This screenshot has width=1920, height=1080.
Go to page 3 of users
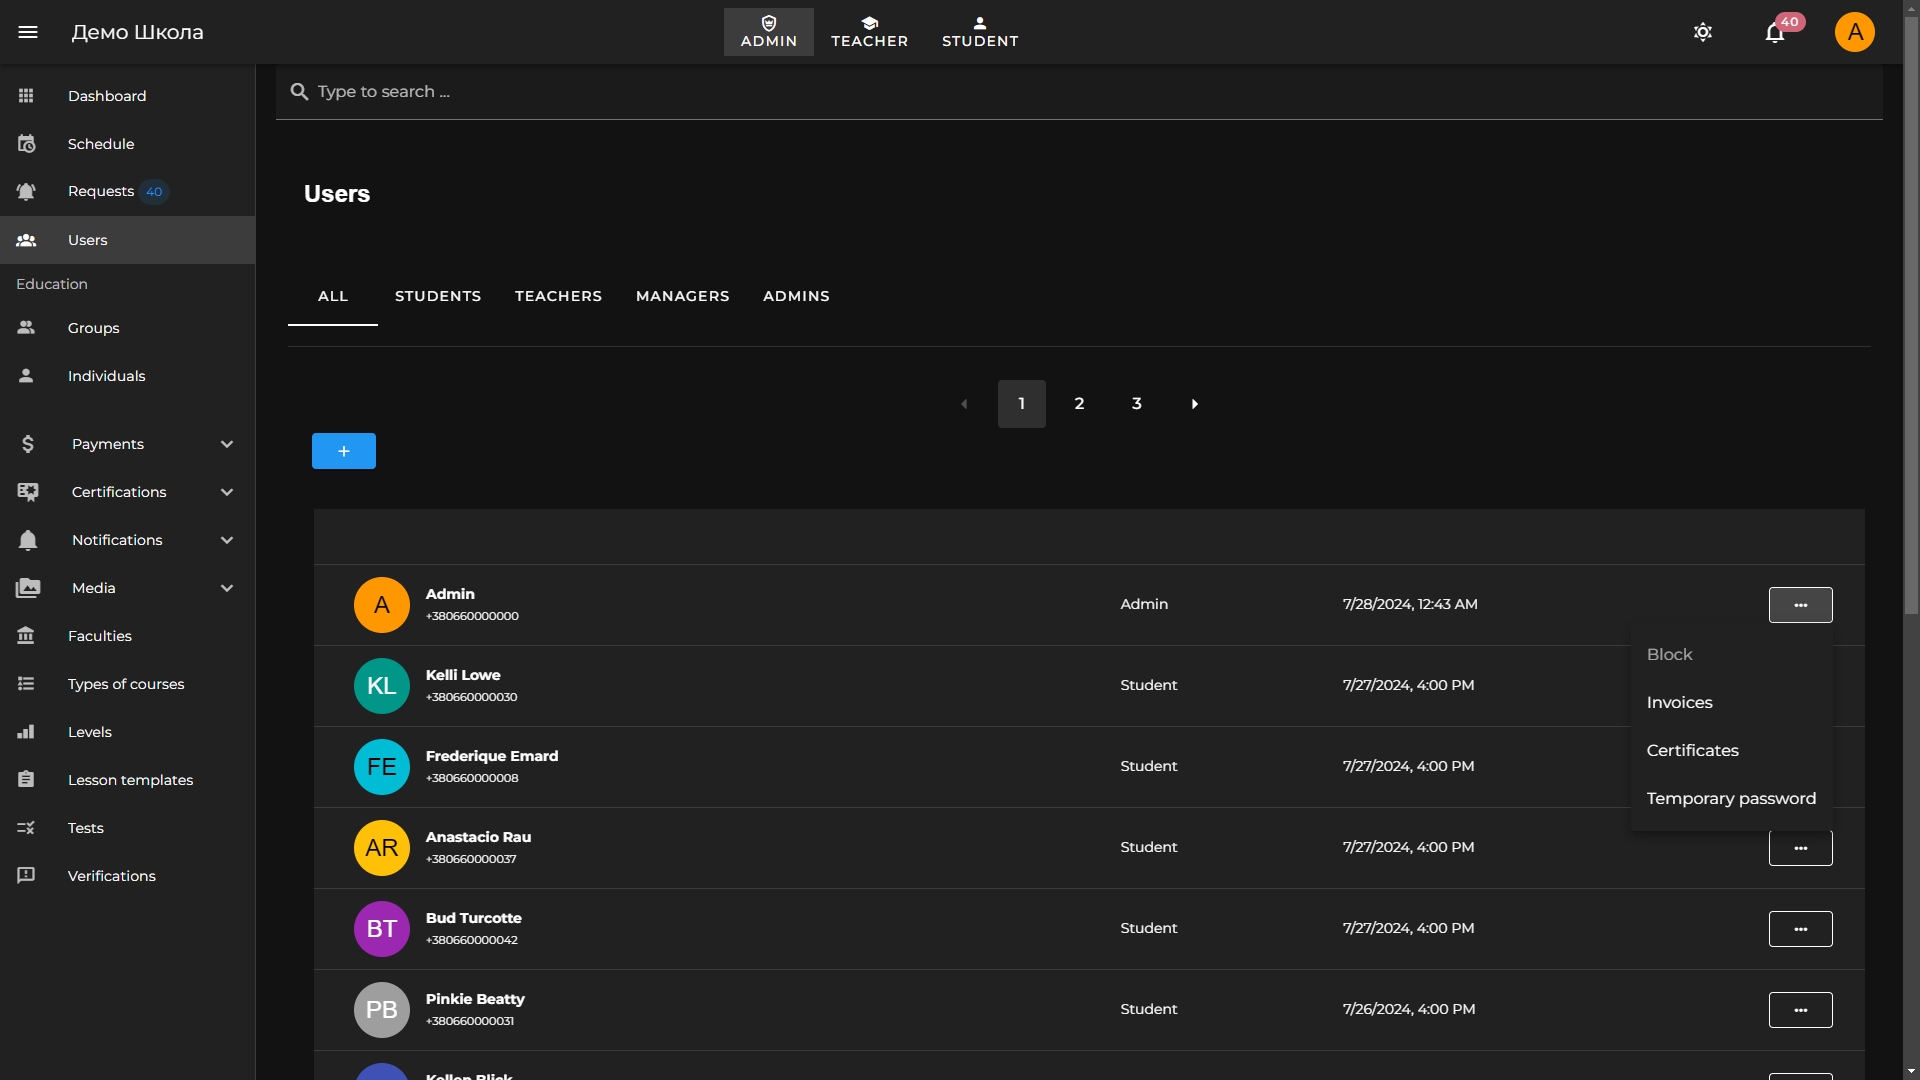(1137, 404)
